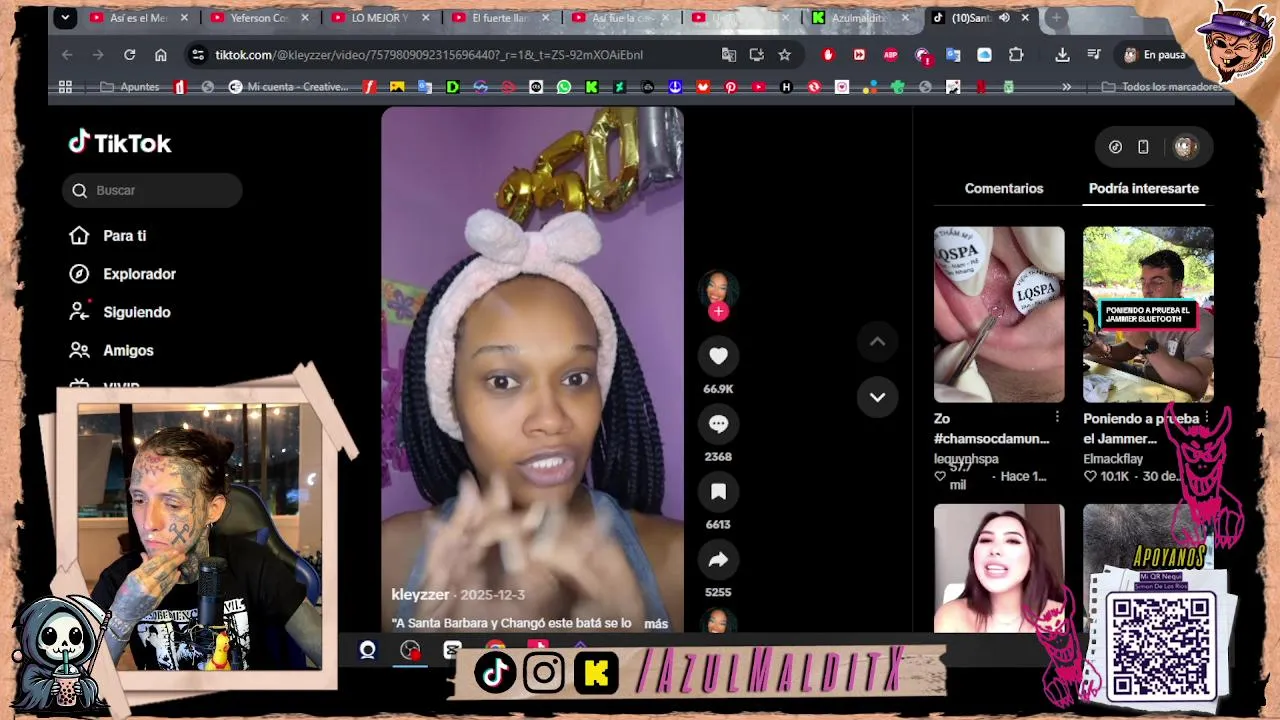This screenshot has width=1280, height=720.
Task: Open the apps grid in the bookmarks bar
Action: [65, 87]
